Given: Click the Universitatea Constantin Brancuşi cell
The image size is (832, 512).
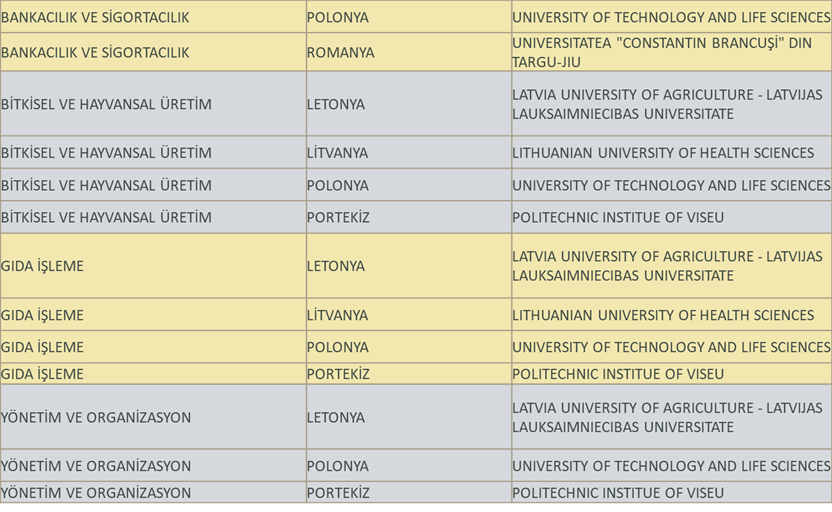Looking at the screenshot, I should tap(662, 52).
